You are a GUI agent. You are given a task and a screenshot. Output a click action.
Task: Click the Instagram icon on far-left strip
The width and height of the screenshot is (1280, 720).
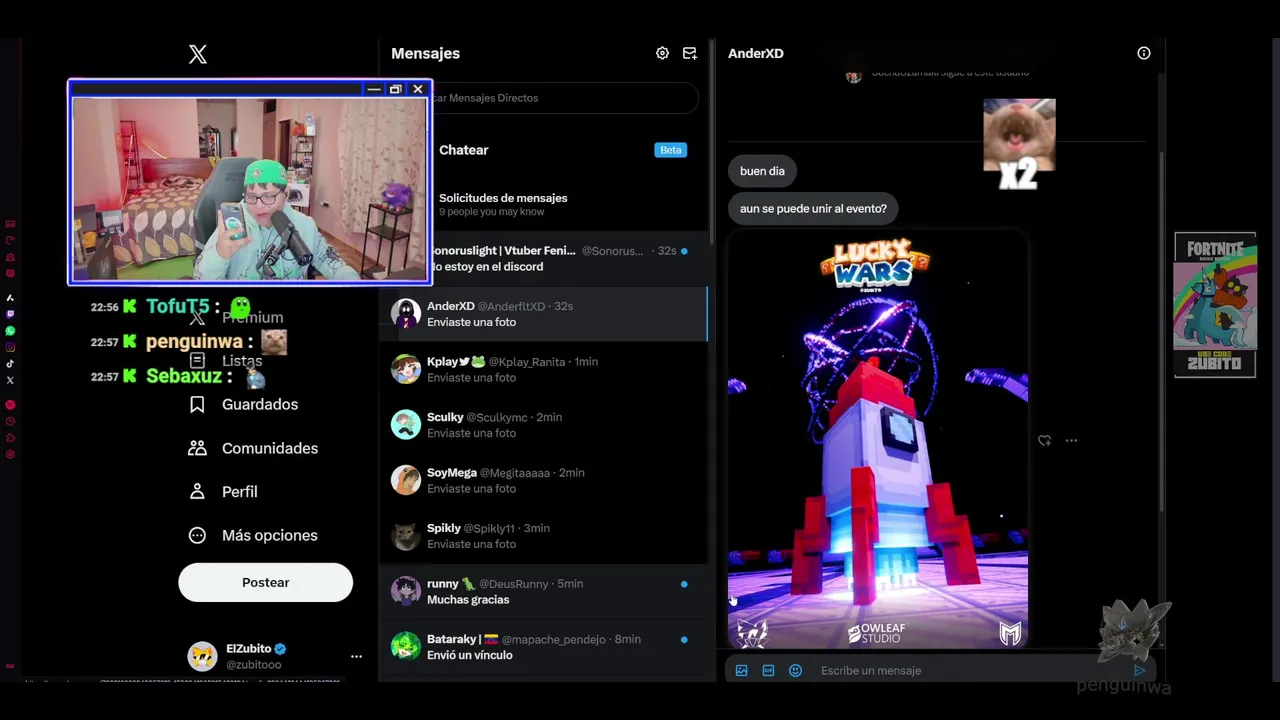coord(10,347)
